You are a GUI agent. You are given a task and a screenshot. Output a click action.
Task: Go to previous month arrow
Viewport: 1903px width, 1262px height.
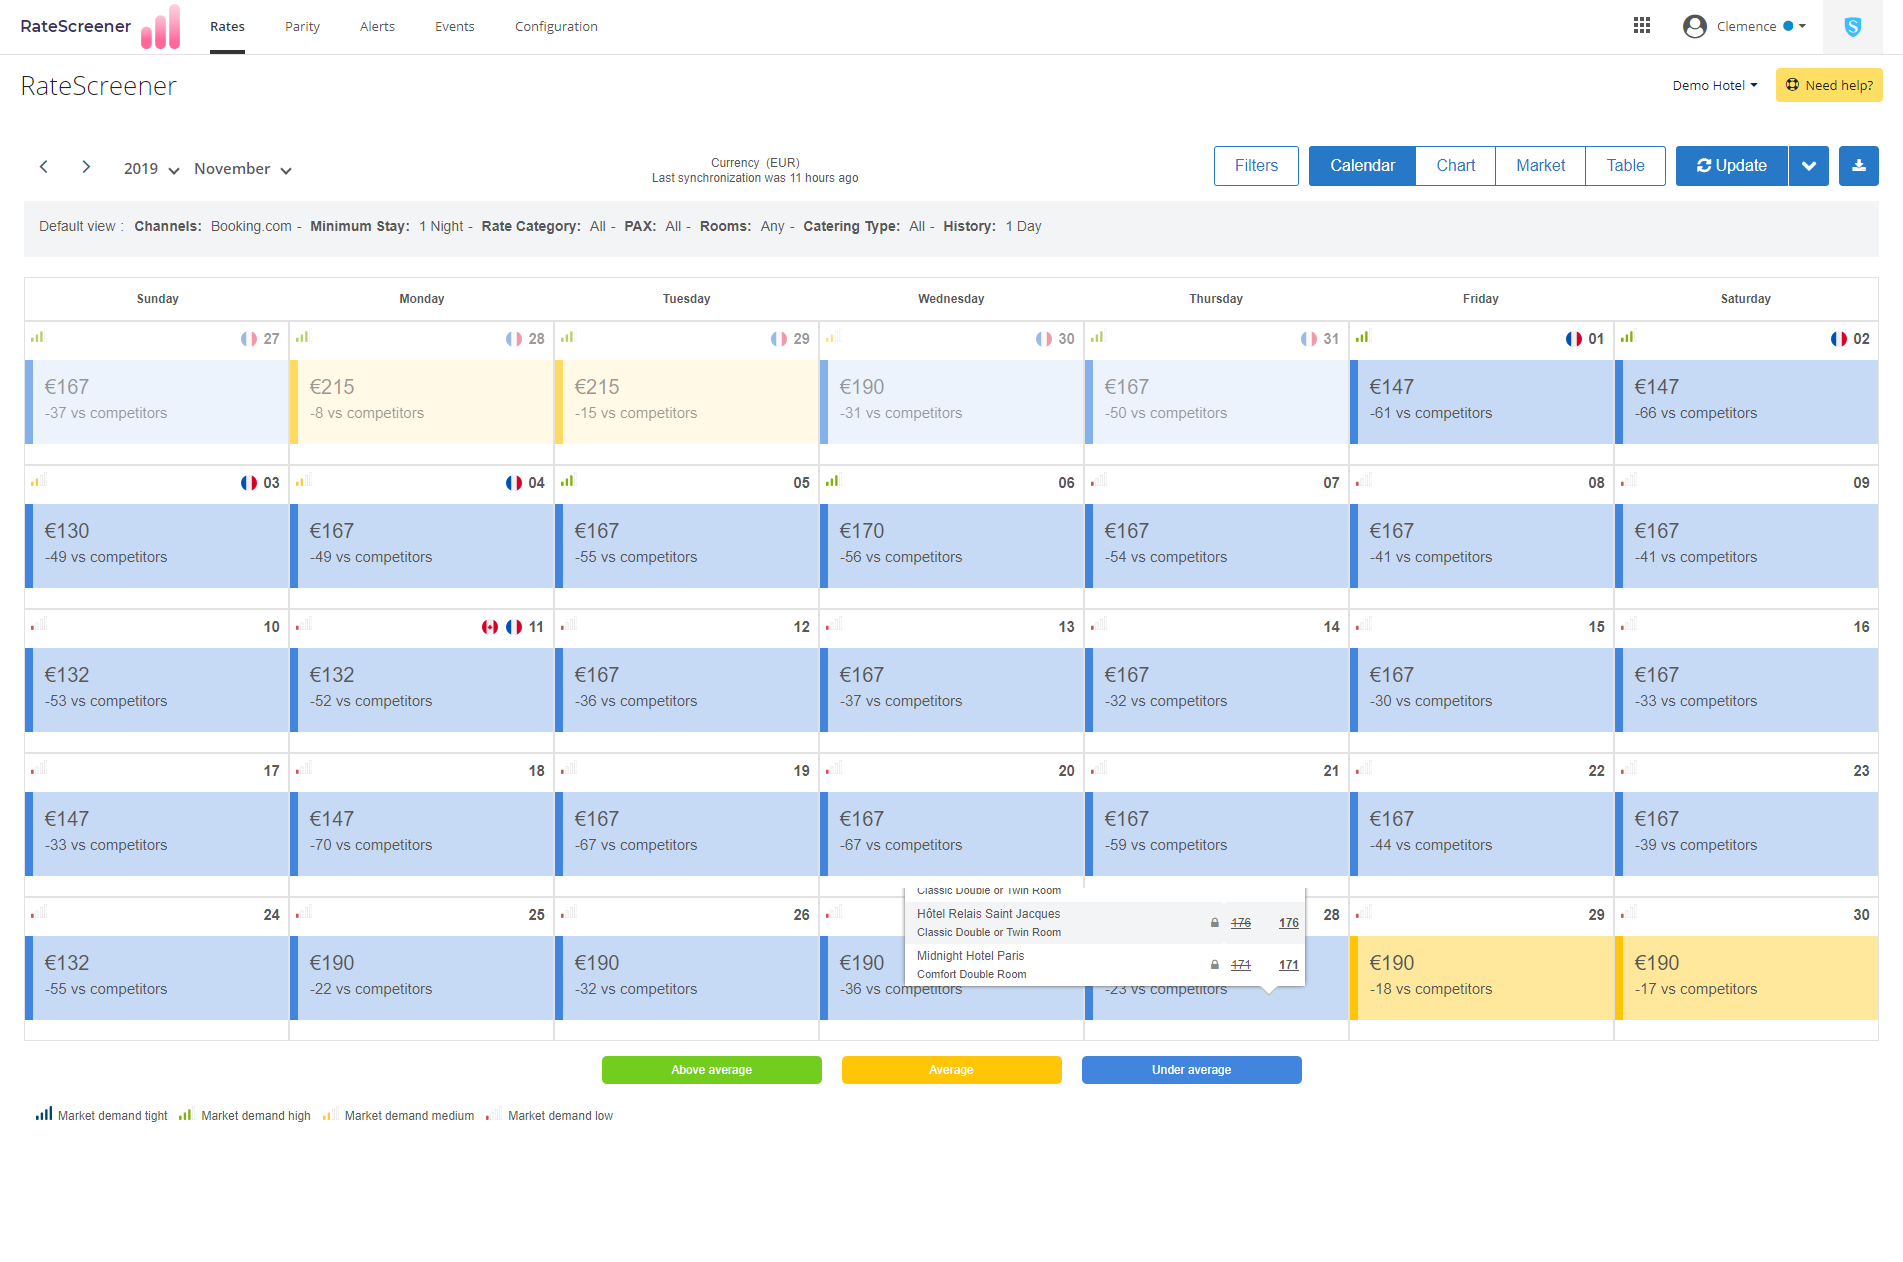[44, 167]
